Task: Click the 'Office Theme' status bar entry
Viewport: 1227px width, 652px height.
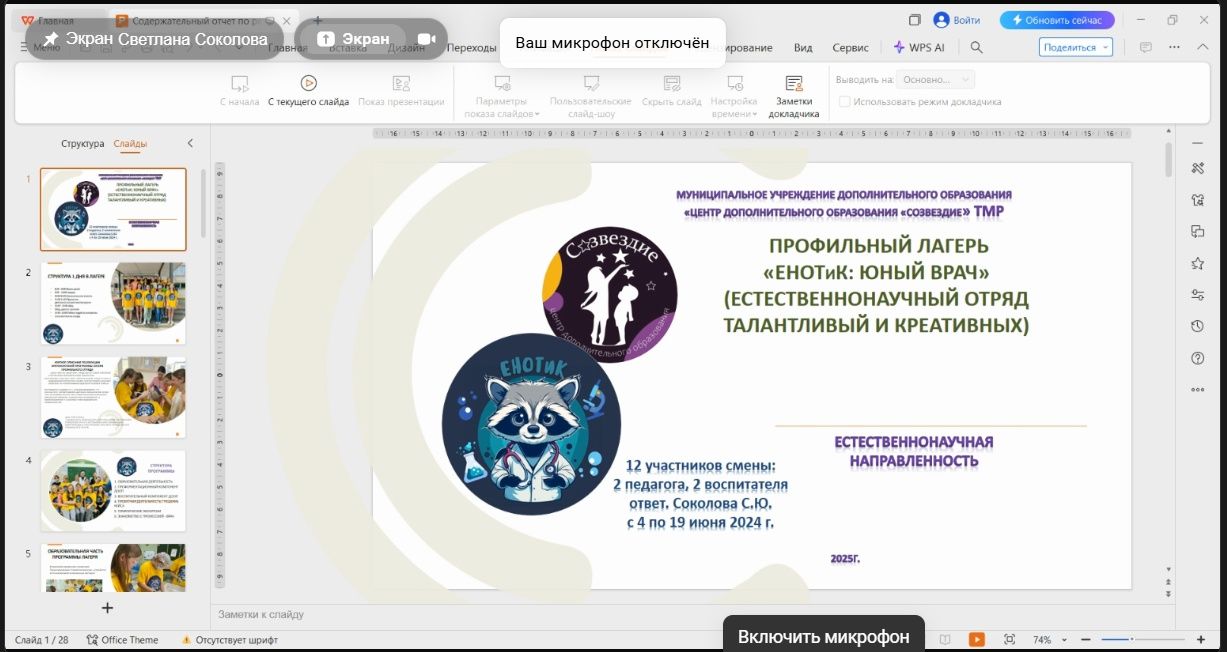Action: click(122, 639)
